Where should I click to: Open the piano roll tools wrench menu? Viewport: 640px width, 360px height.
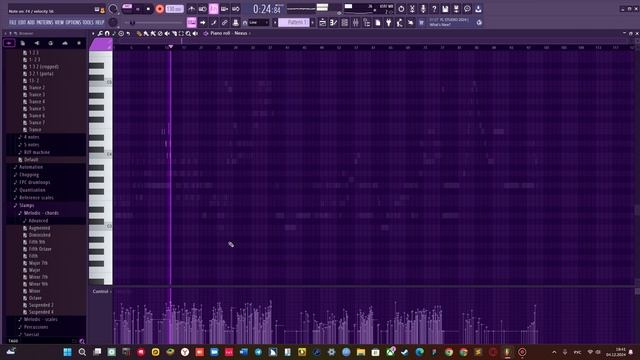point(100,33)
